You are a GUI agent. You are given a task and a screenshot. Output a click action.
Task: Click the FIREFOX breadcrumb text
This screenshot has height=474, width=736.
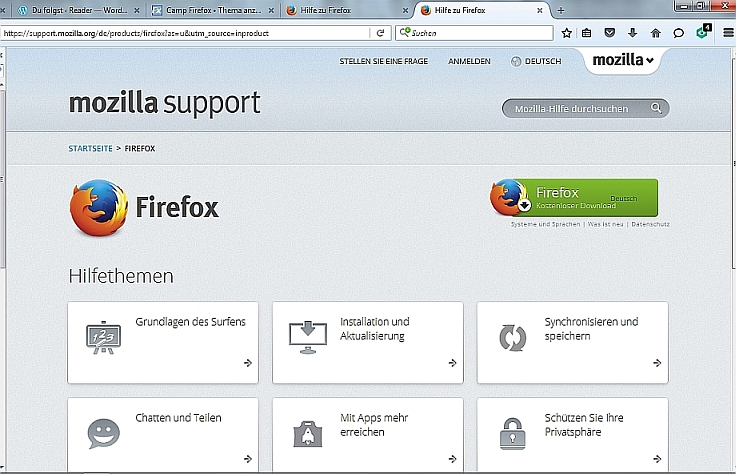click(139, 148)
